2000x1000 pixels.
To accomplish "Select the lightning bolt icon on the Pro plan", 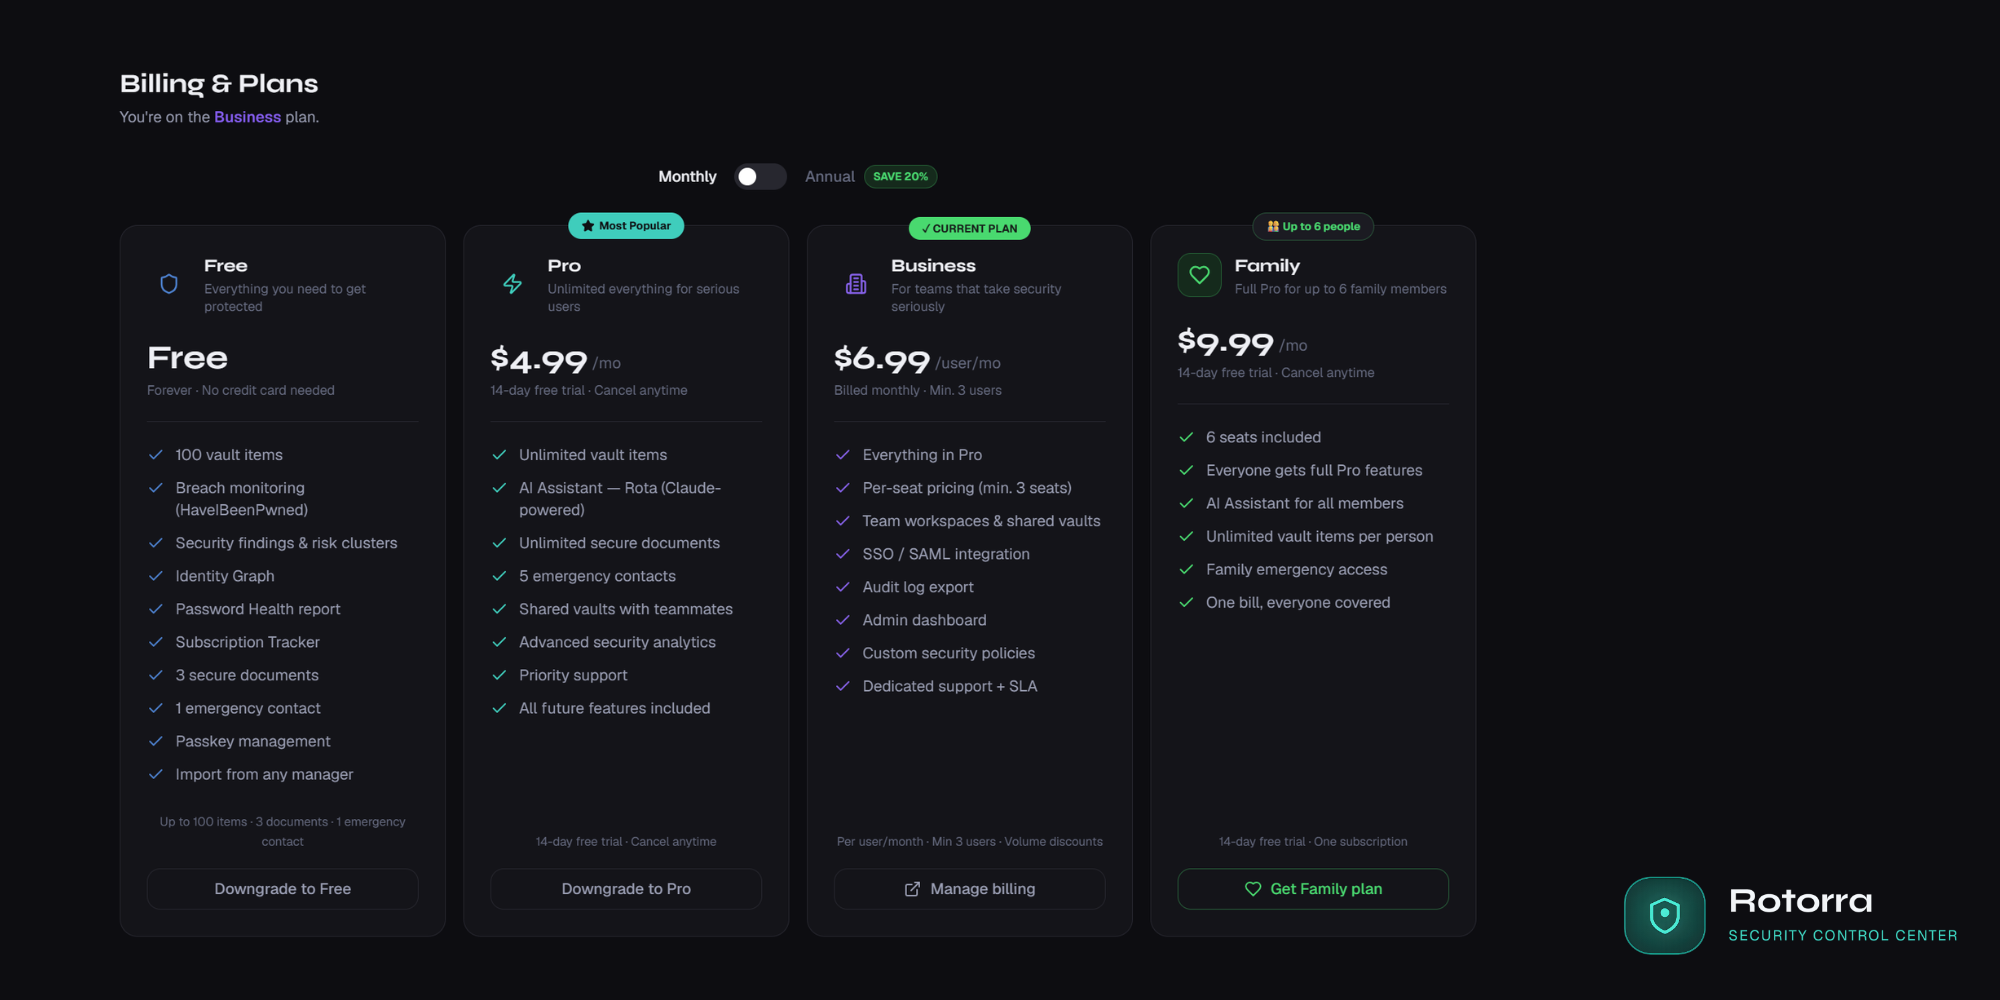I will [512, 284].
